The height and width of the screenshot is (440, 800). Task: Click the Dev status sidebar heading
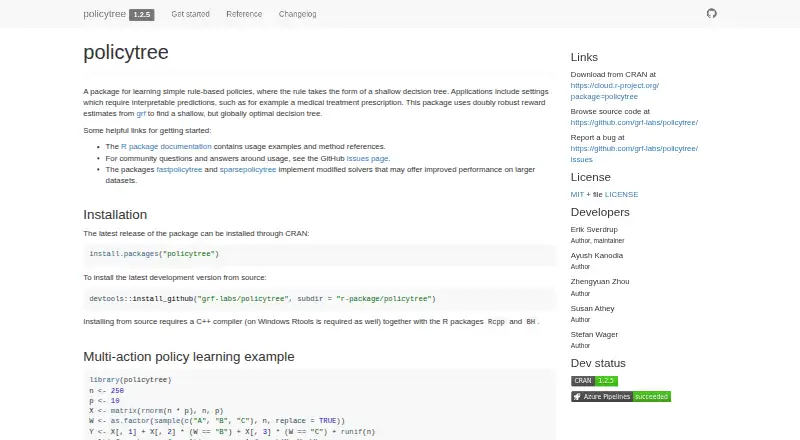(598, 363)
